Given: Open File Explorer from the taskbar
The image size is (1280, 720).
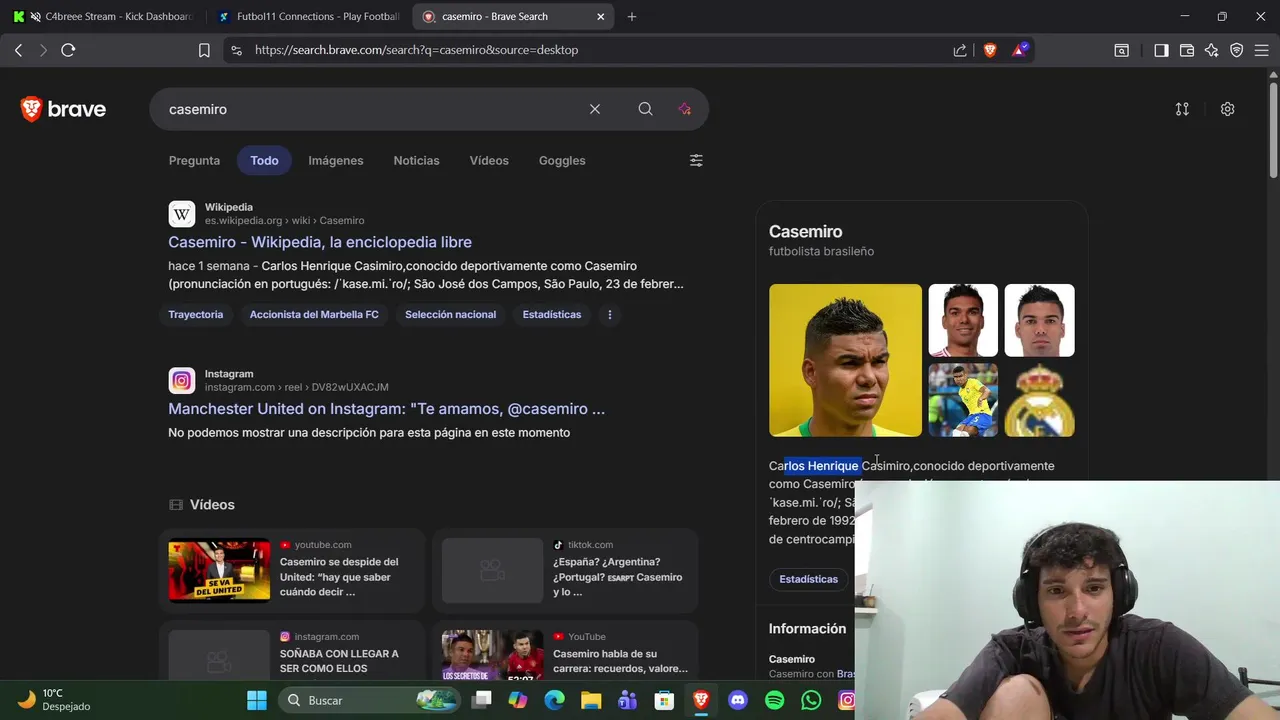Looking at the screenshot, I should click(x=591, y=700).
